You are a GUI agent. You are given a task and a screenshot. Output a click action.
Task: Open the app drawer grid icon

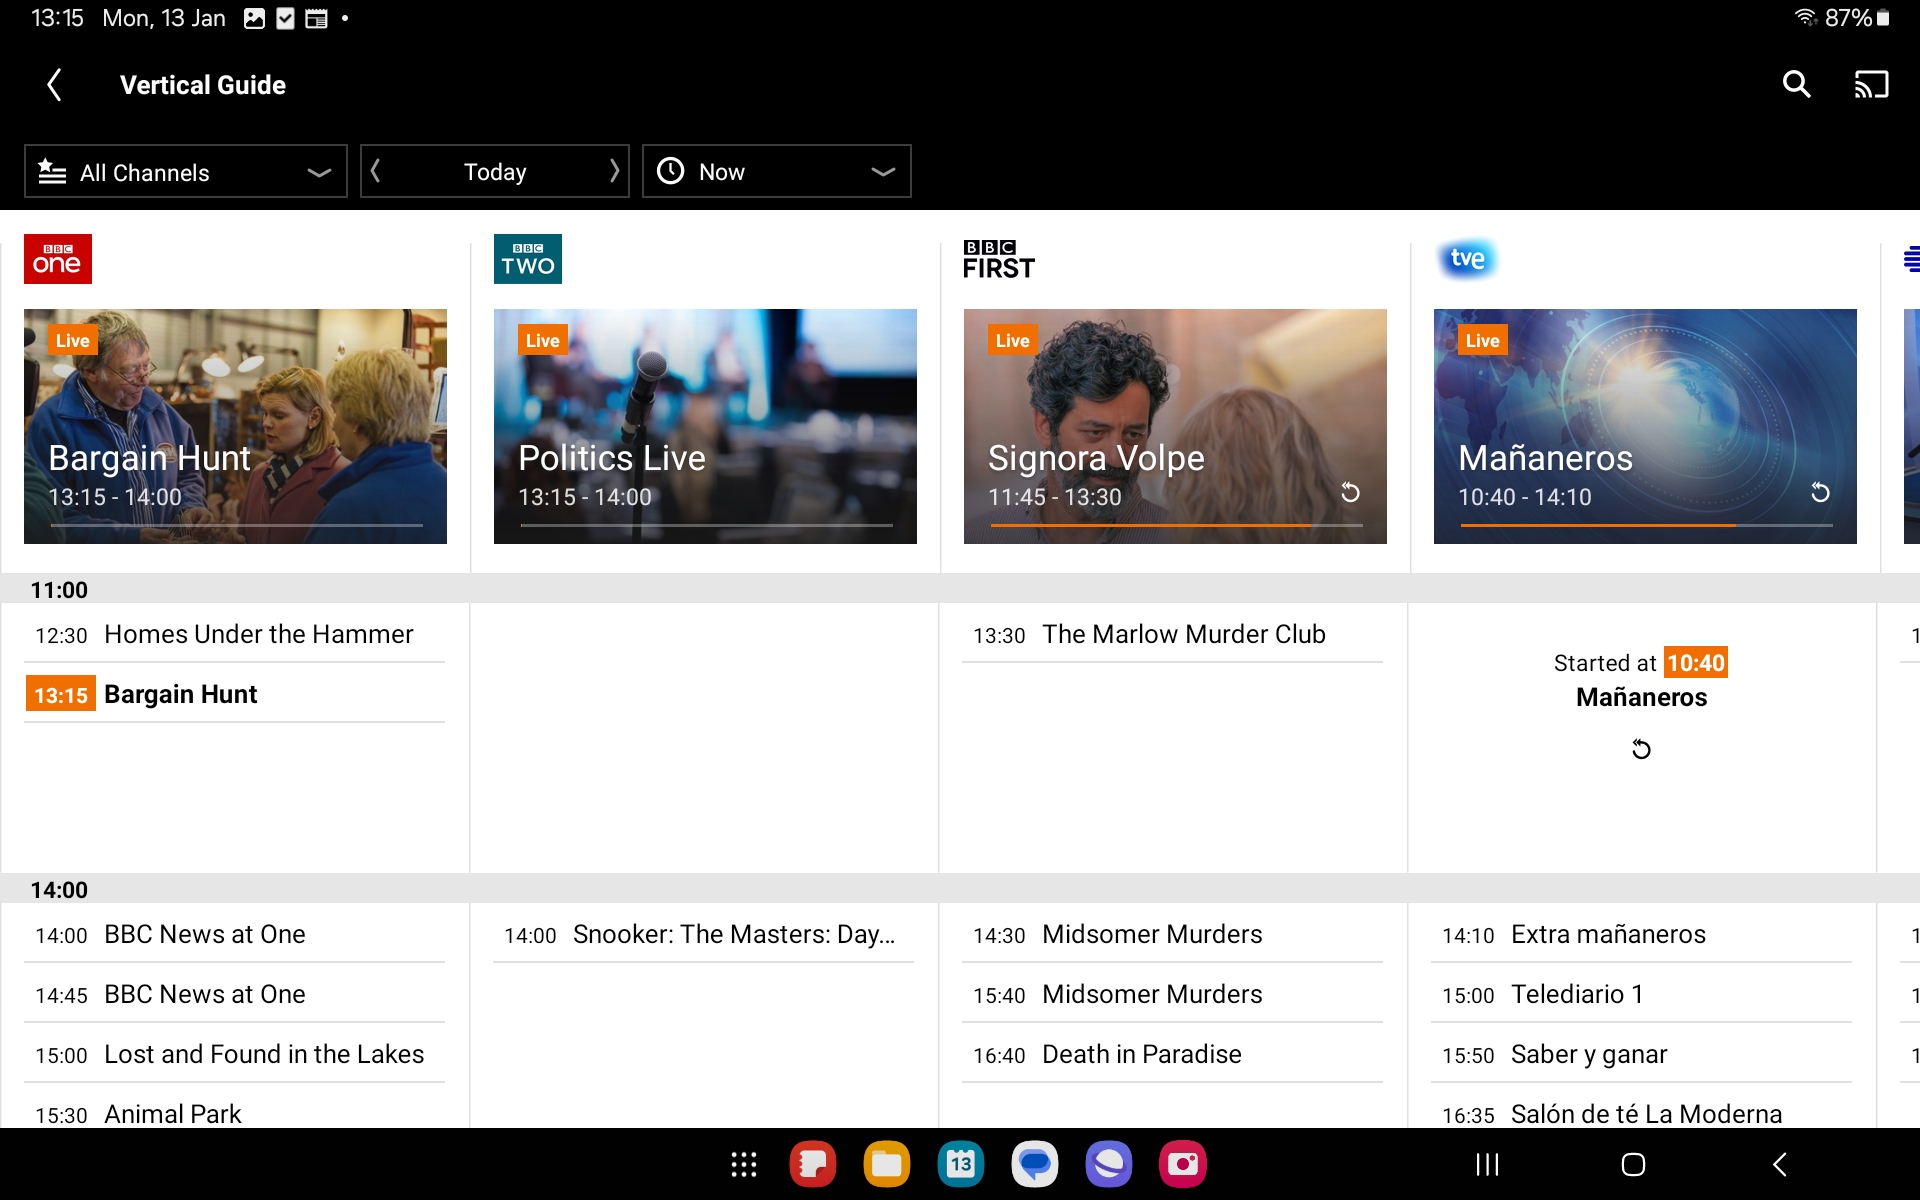743,1164
